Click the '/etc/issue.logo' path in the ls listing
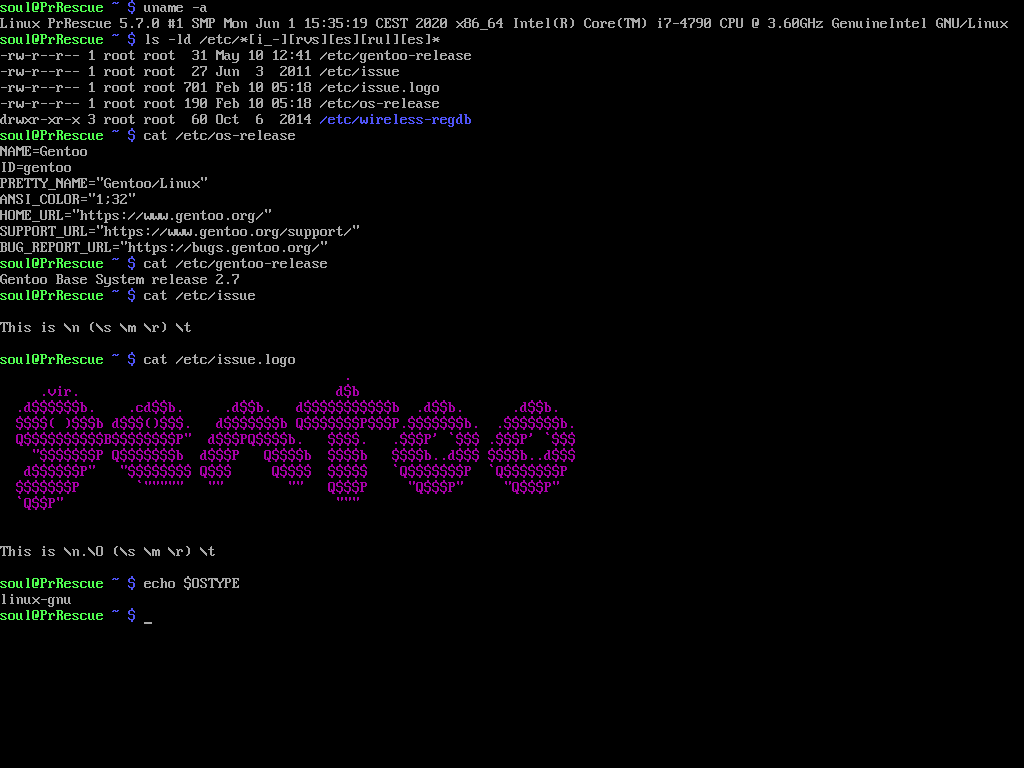The height and width of the screenshot is (768, 1024). click(x=379, y=88)
